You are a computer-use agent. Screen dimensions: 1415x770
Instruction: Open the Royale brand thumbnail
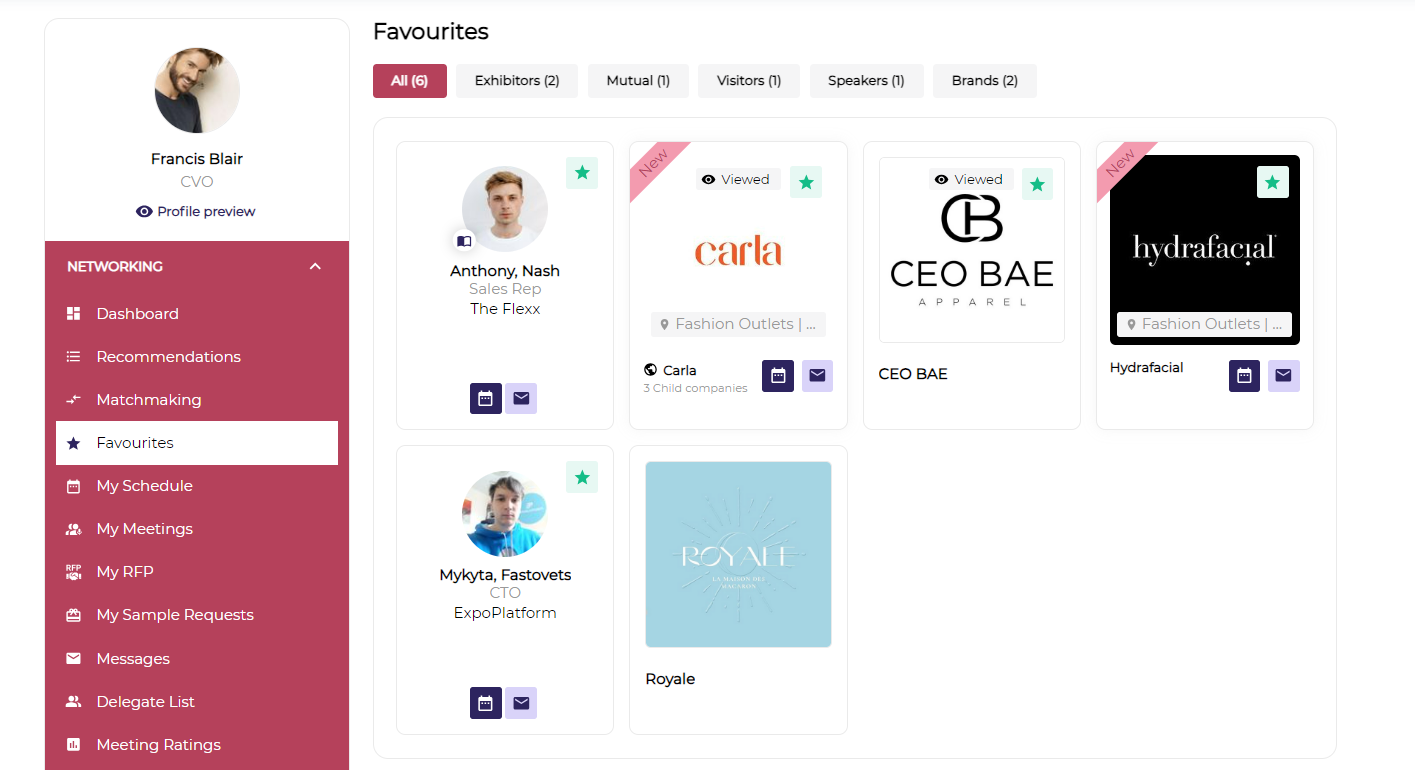pos(738,554)
